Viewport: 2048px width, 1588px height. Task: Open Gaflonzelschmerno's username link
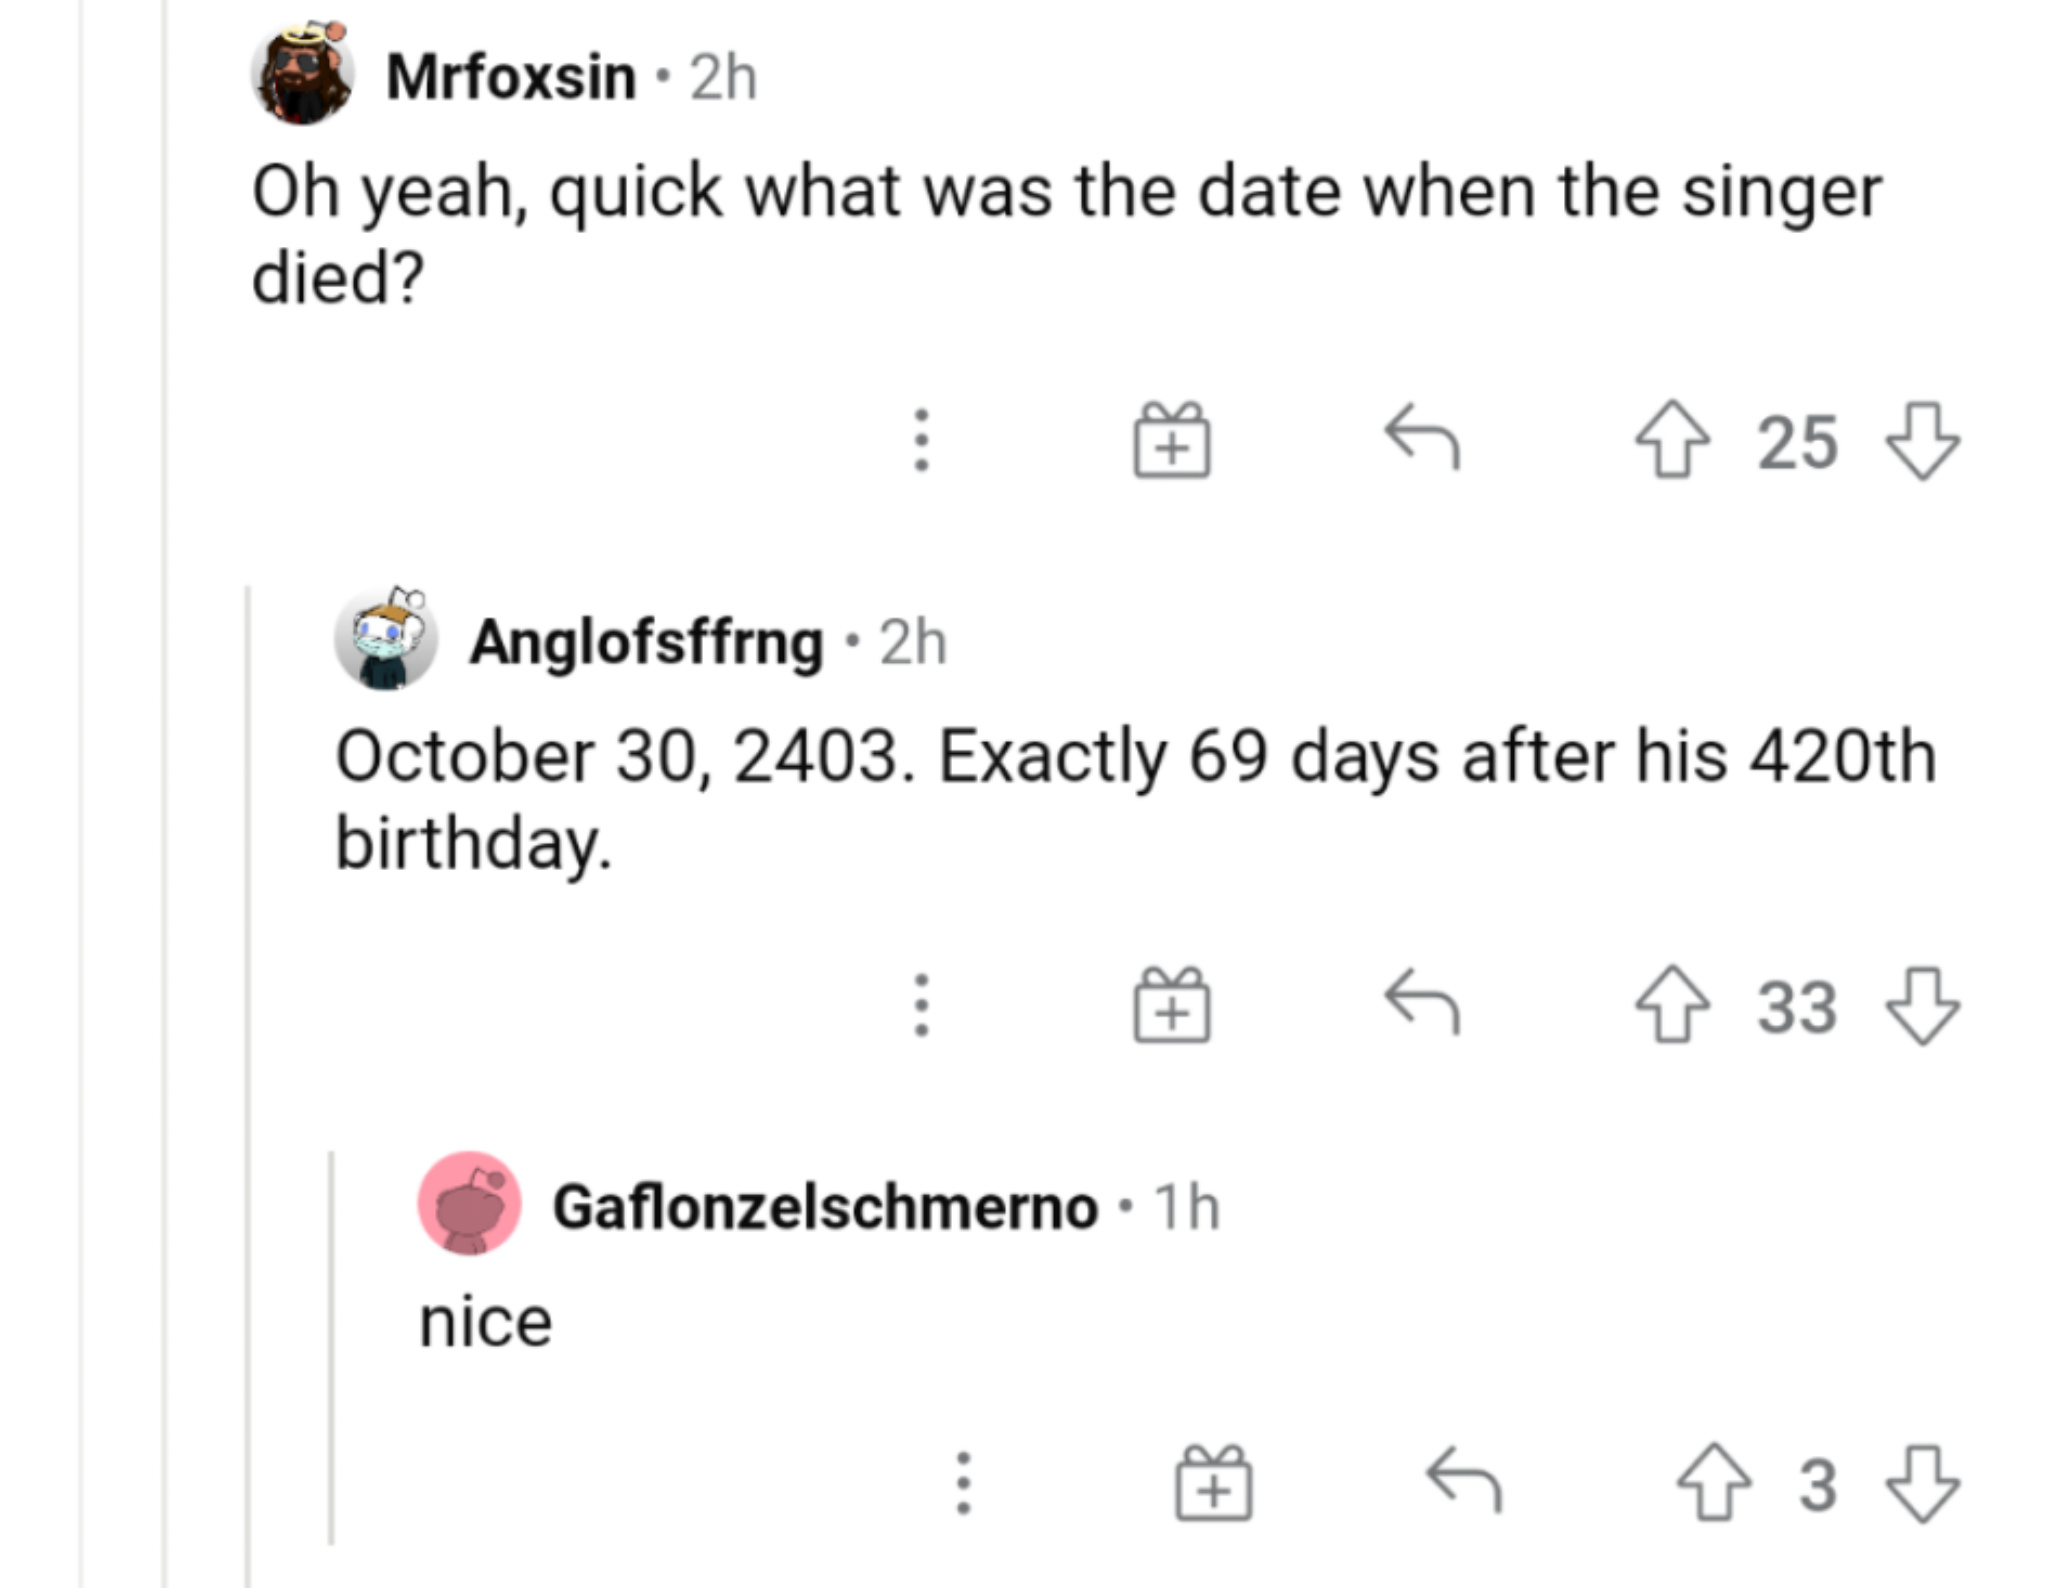(825, 1207)
